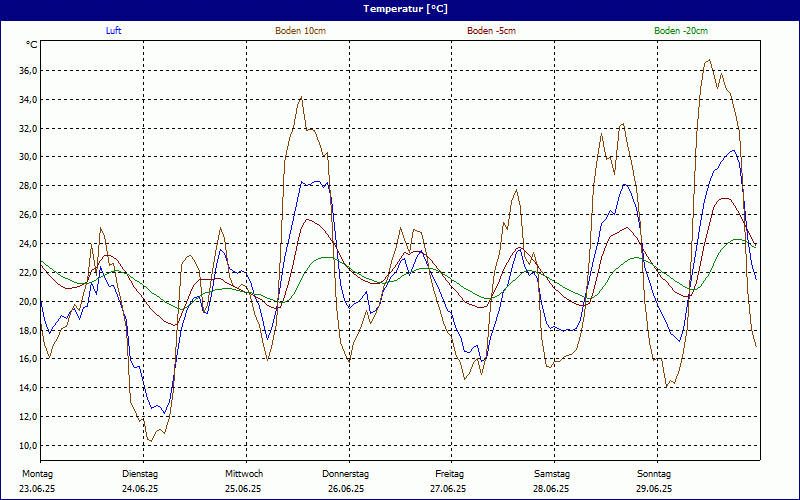Click the '18,0' y-axis value
Viewport: 800px width, 500px height.
point(29,330)
